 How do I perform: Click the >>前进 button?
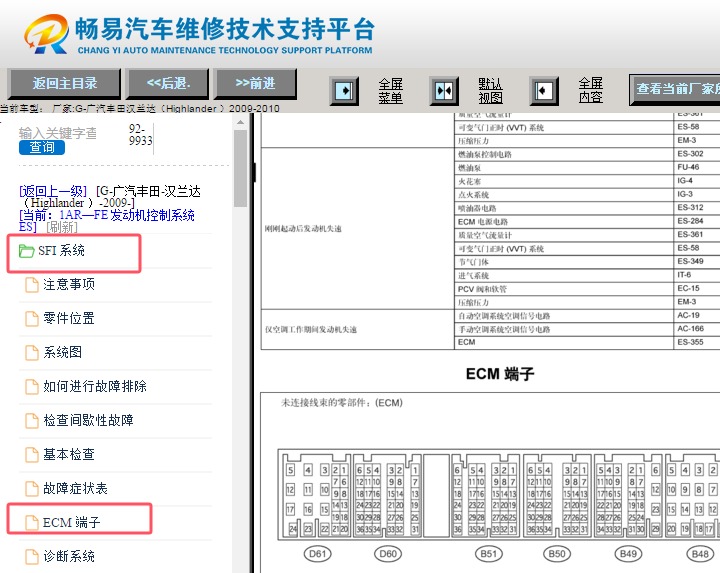(255, 84)
